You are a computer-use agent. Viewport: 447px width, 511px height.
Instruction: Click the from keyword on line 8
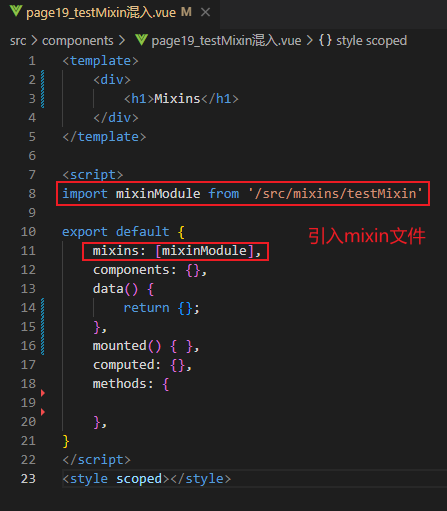click(x=224, y=194)
